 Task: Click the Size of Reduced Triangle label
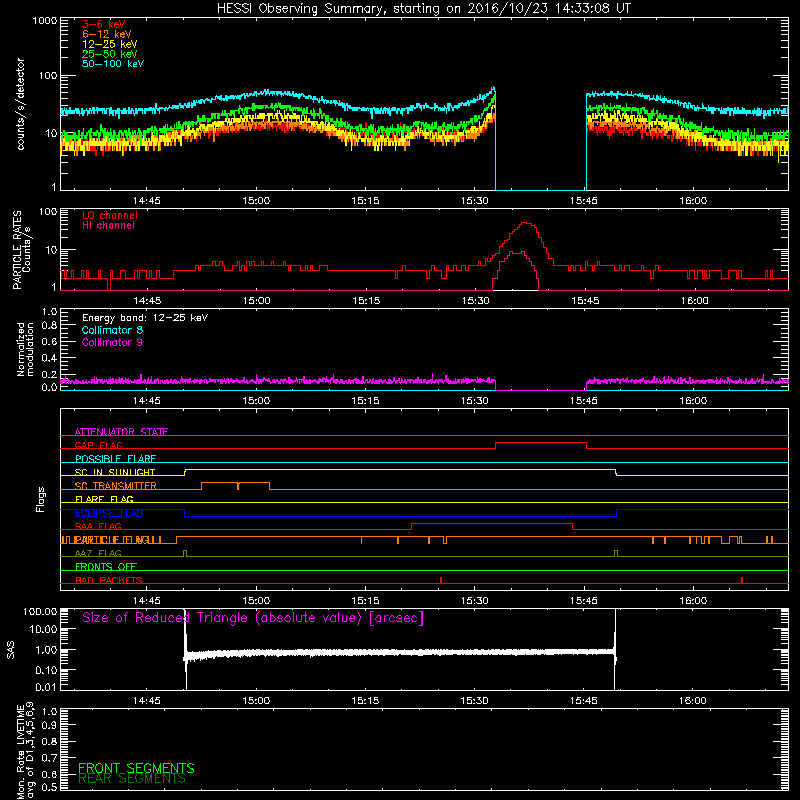pyautogui.click(x=253, y=618)
